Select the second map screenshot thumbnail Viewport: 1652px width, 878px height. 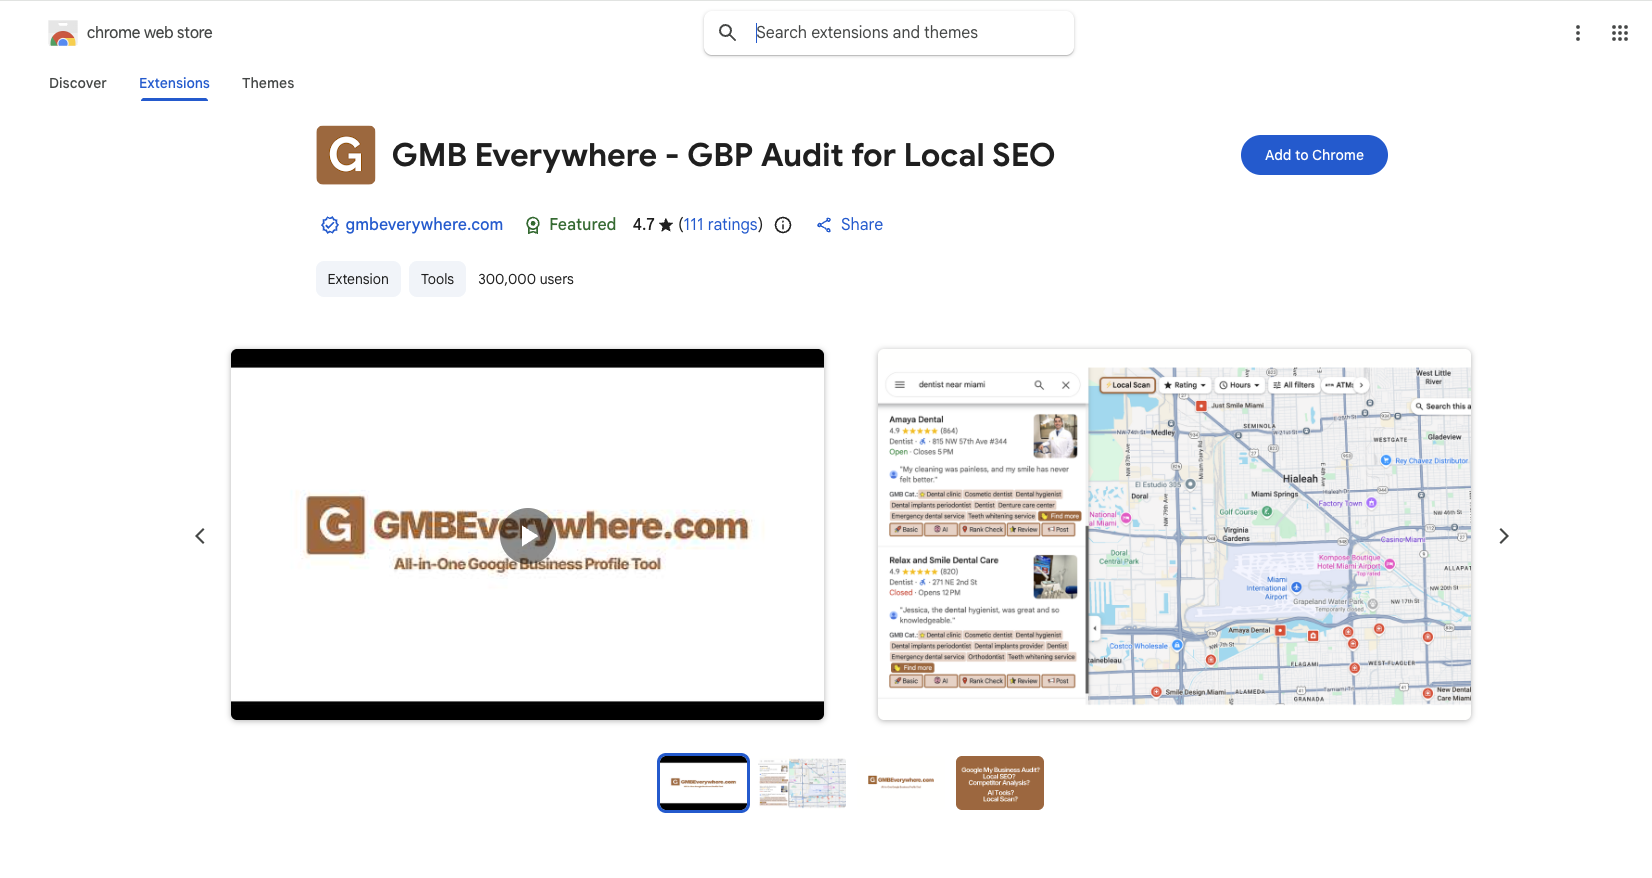(x=802, y=783)
